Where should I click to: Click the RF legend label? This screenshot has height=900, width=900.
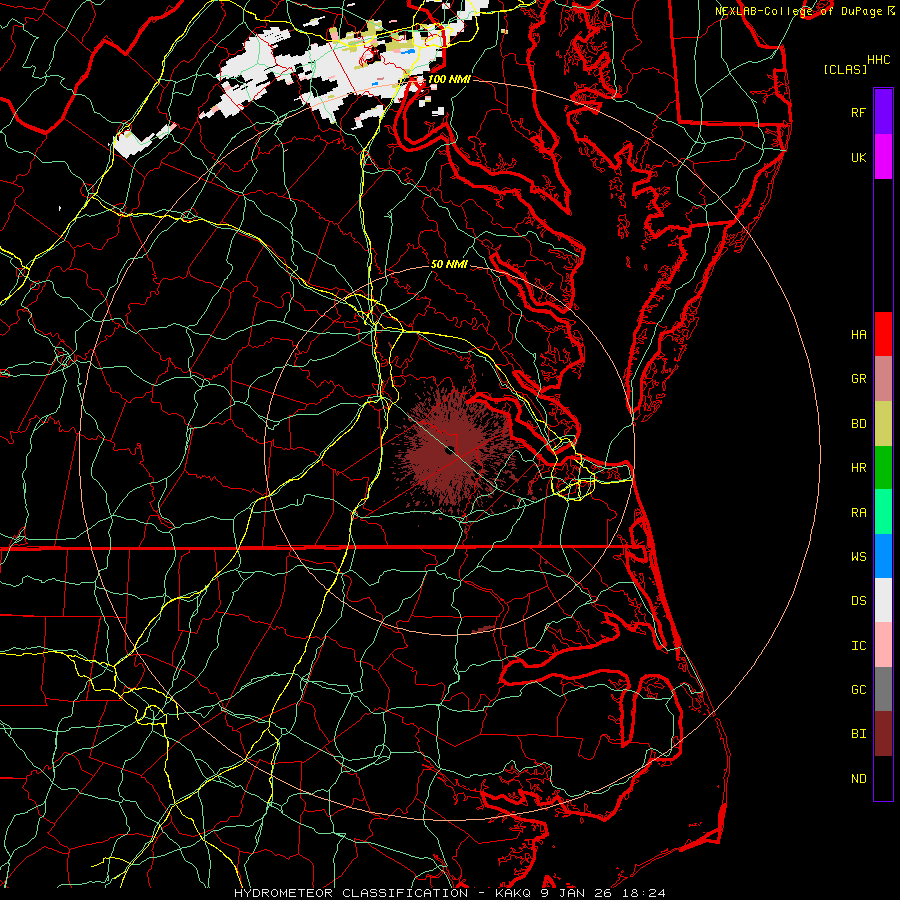[x=858, y=112]
